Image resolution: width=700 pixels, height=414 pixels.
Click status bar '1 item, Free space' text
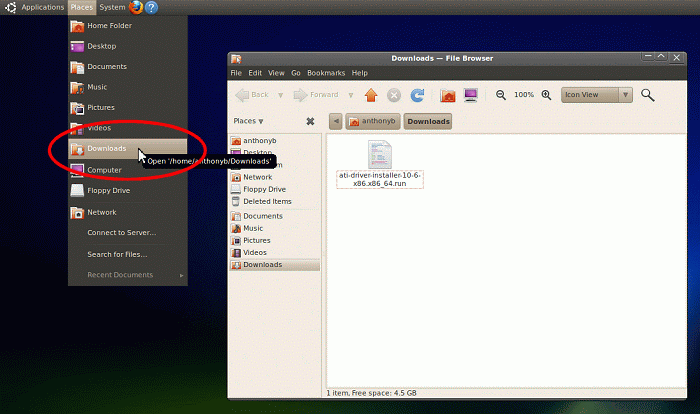pyautogui.click(x=371, y=393)
